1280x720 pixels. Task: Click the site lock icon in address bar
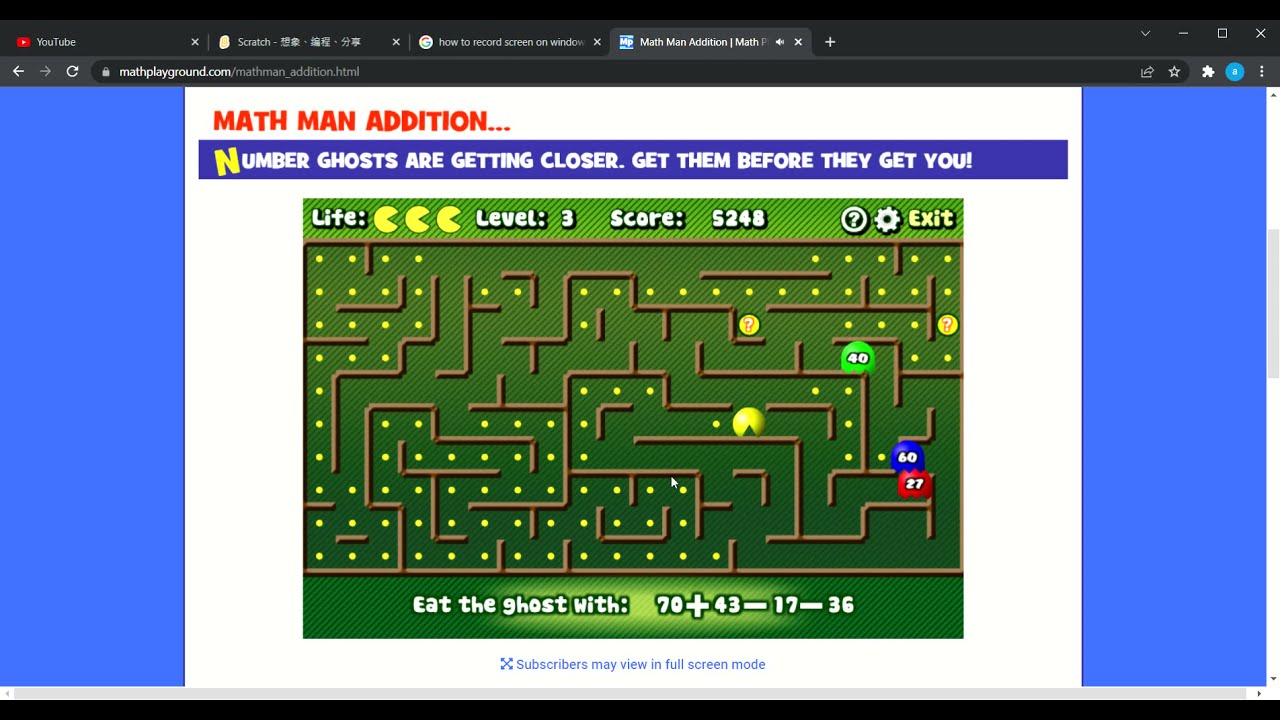tap(106, 72)
